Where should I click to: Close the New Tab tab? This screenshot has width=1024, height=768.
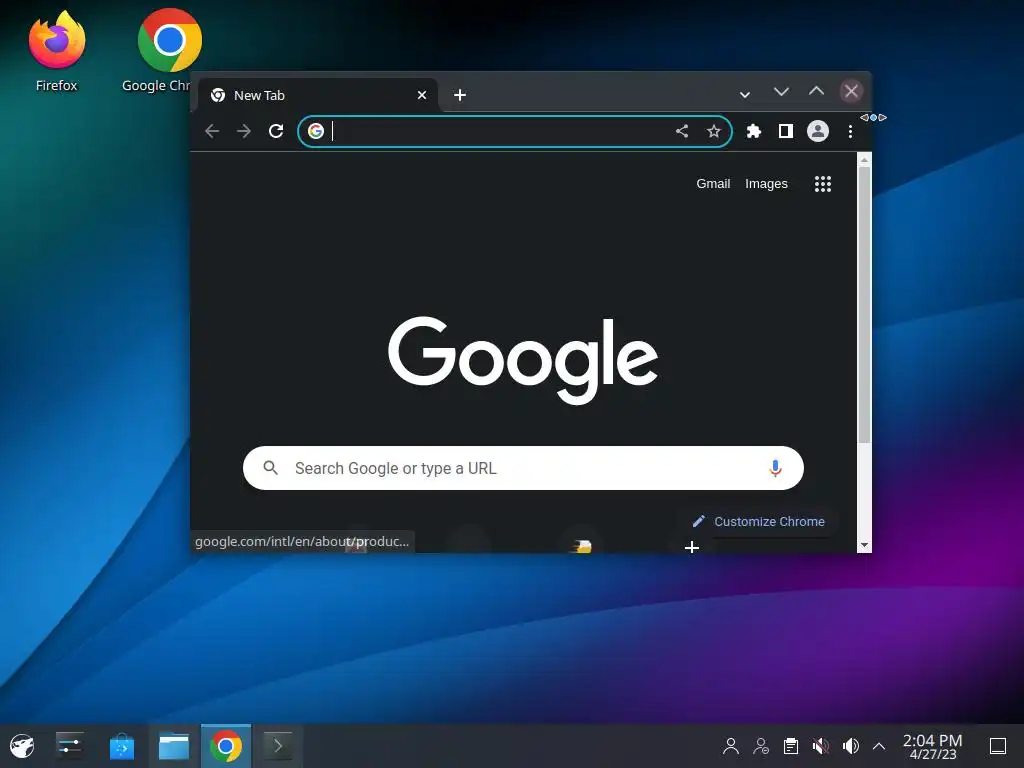pos(422,95)
